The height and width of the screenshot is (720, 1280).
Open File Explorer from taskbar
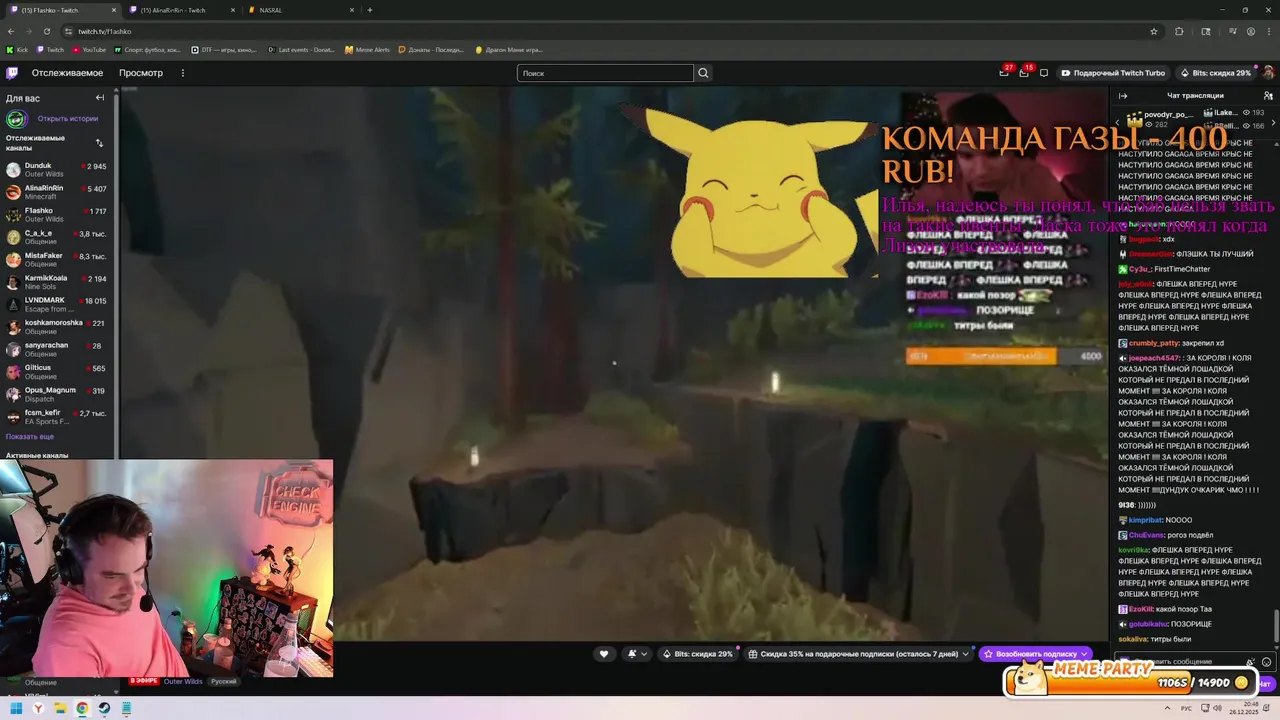point(60,708)
